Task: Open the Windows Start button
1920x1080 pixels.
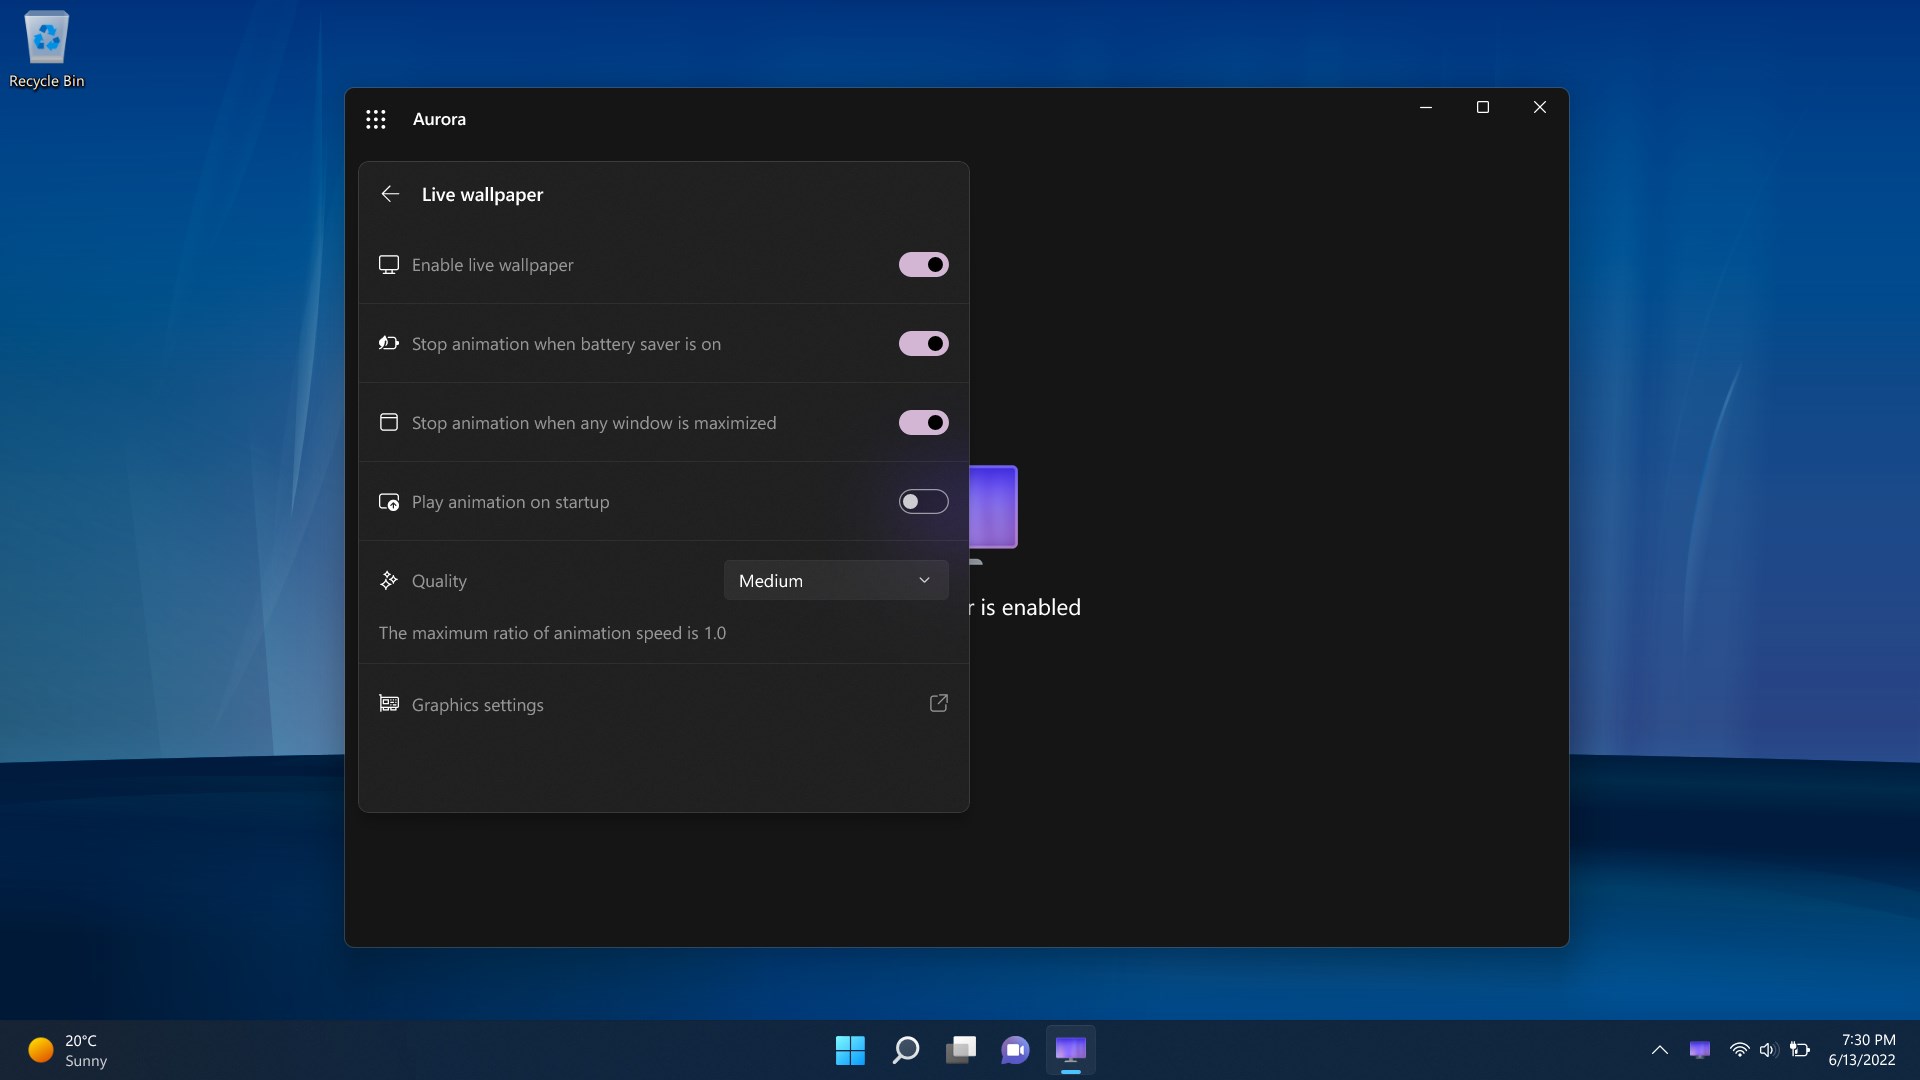Action: [849, 1050]
